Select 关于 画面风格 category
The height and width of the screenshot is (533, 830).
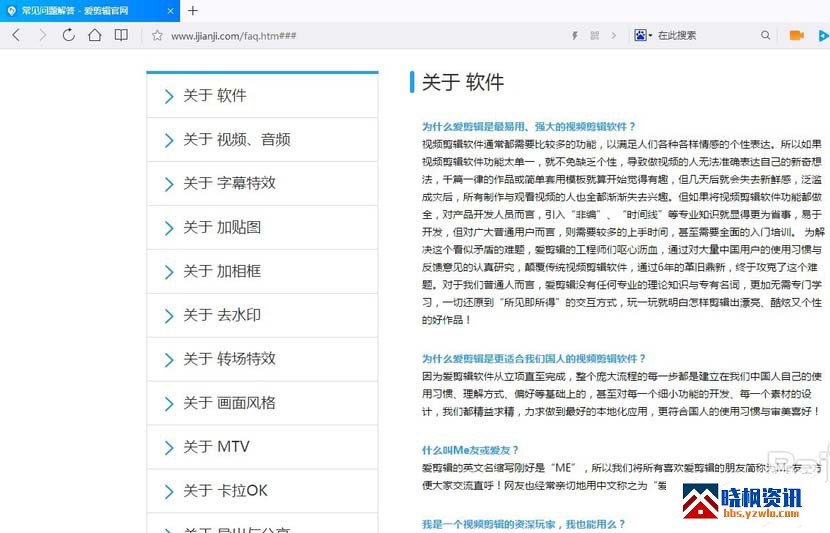pyautogui.click(x=262, y=403)
